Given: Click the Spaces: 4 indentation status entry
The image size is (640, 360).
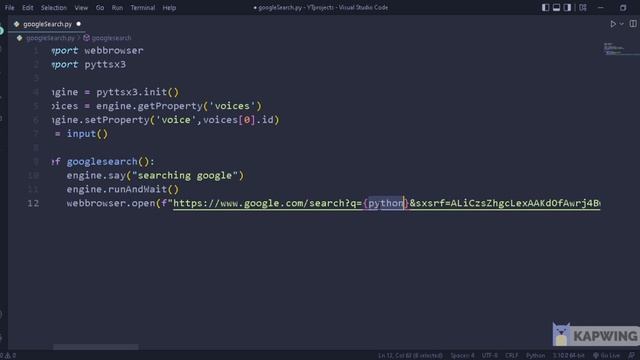Looking at the screenshot, I should [x=462, y=356].
